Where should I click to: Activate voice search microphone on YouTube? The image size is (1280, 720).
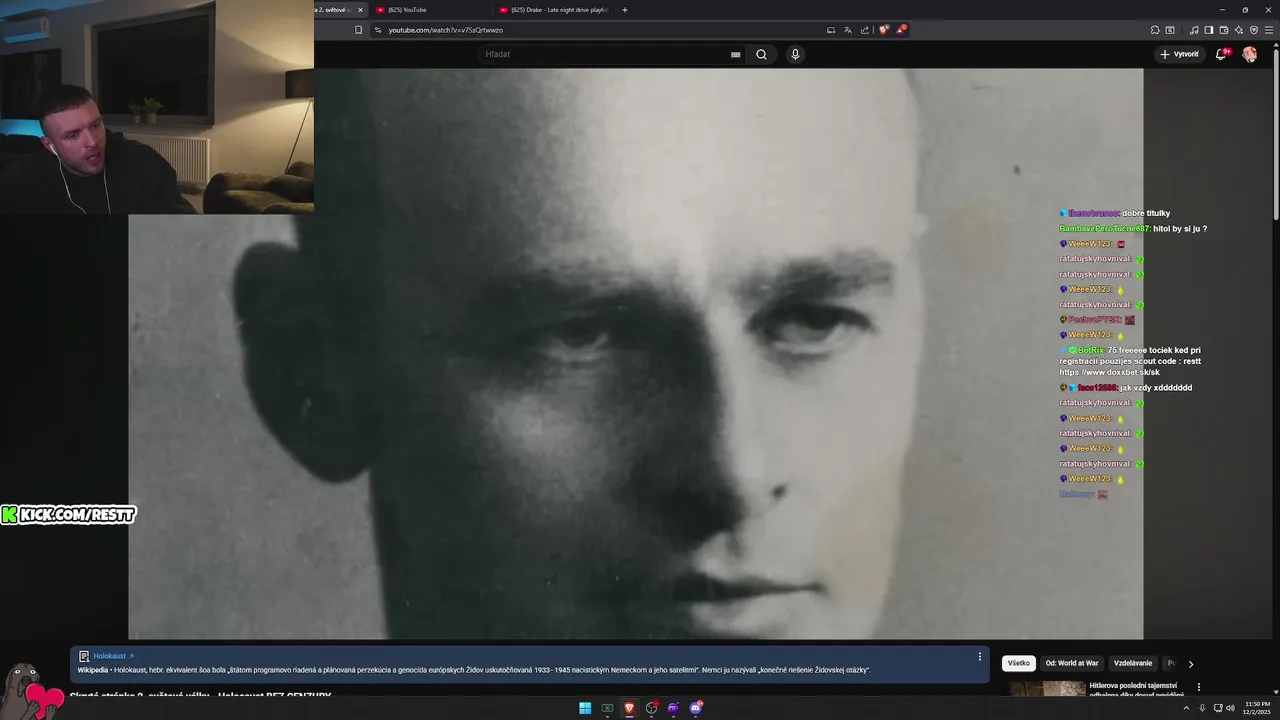[x=795, y=55]
